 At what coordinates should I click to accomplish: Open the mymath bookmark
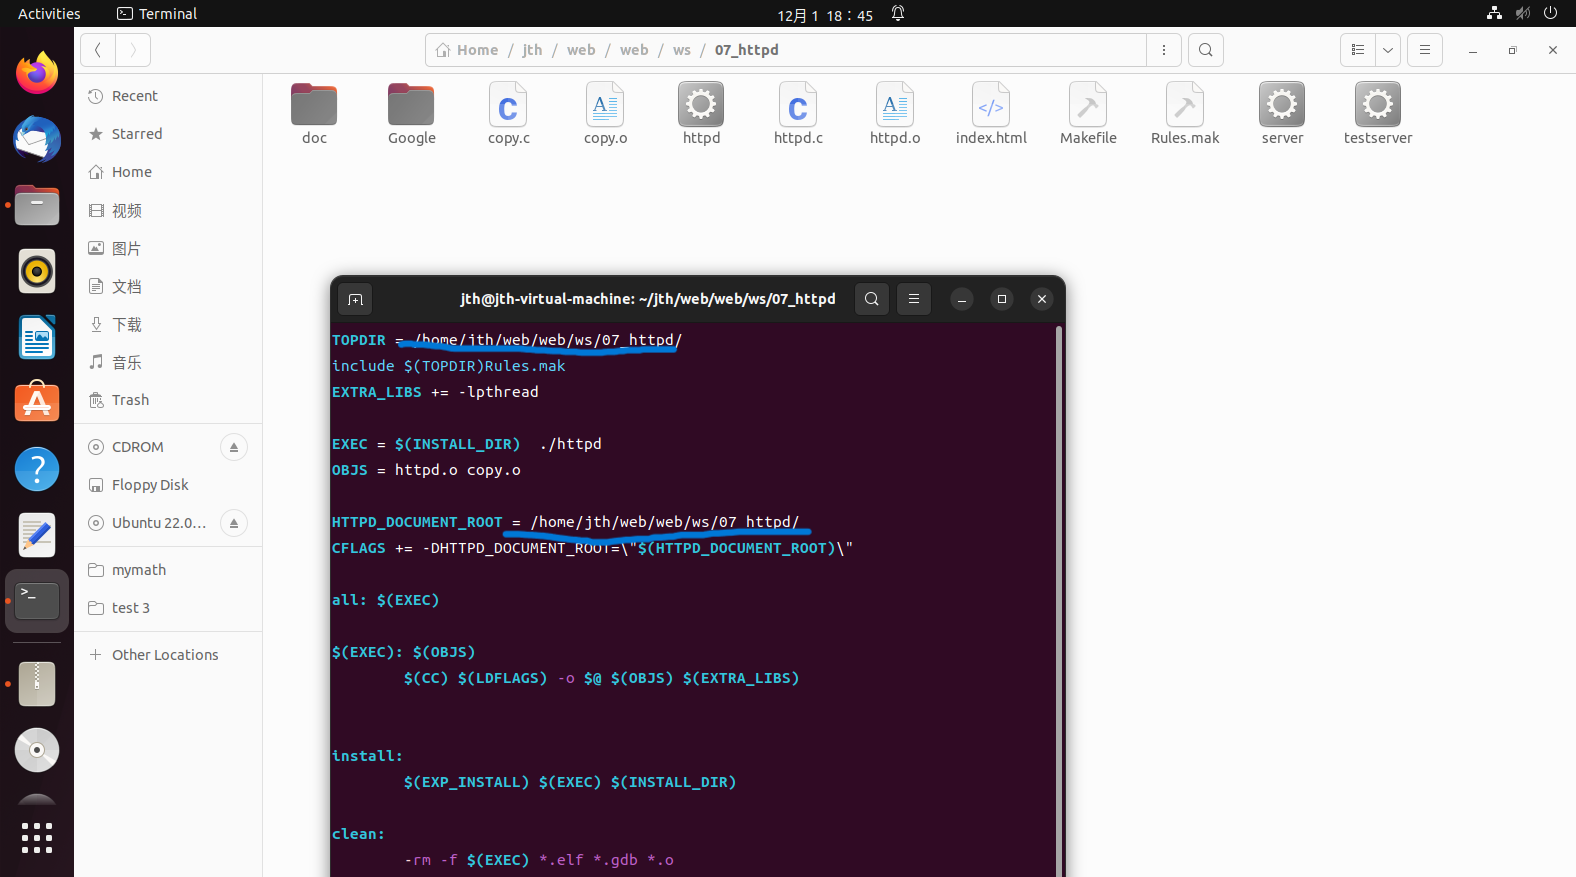(x=168, y=570)
